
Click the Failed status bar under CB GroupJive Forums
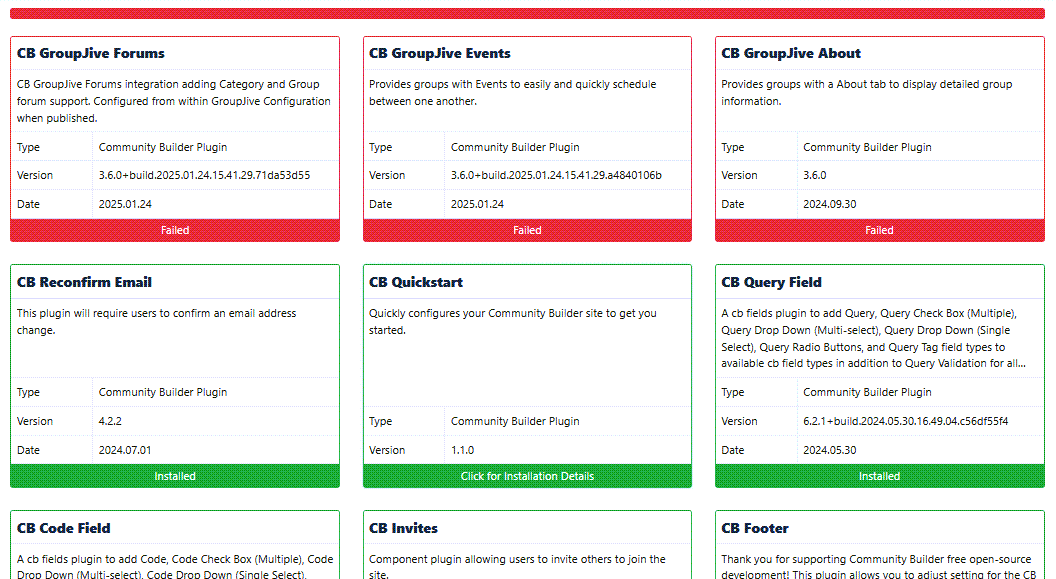click(x=175, y=230)
